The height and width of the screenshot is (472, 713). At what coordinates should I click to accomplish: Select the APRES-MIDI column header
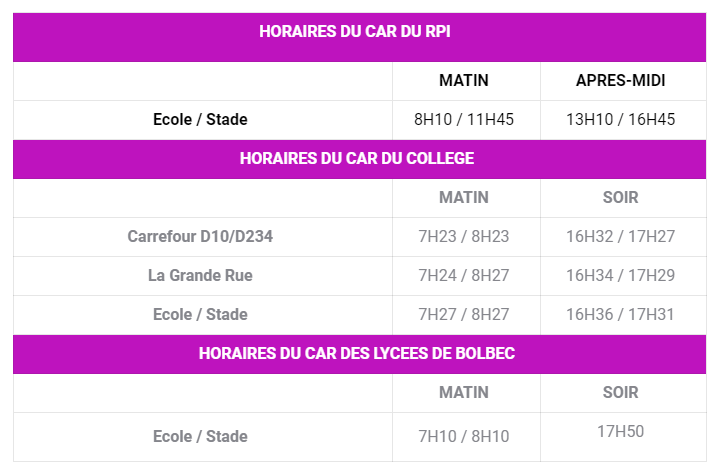[621, 80]
